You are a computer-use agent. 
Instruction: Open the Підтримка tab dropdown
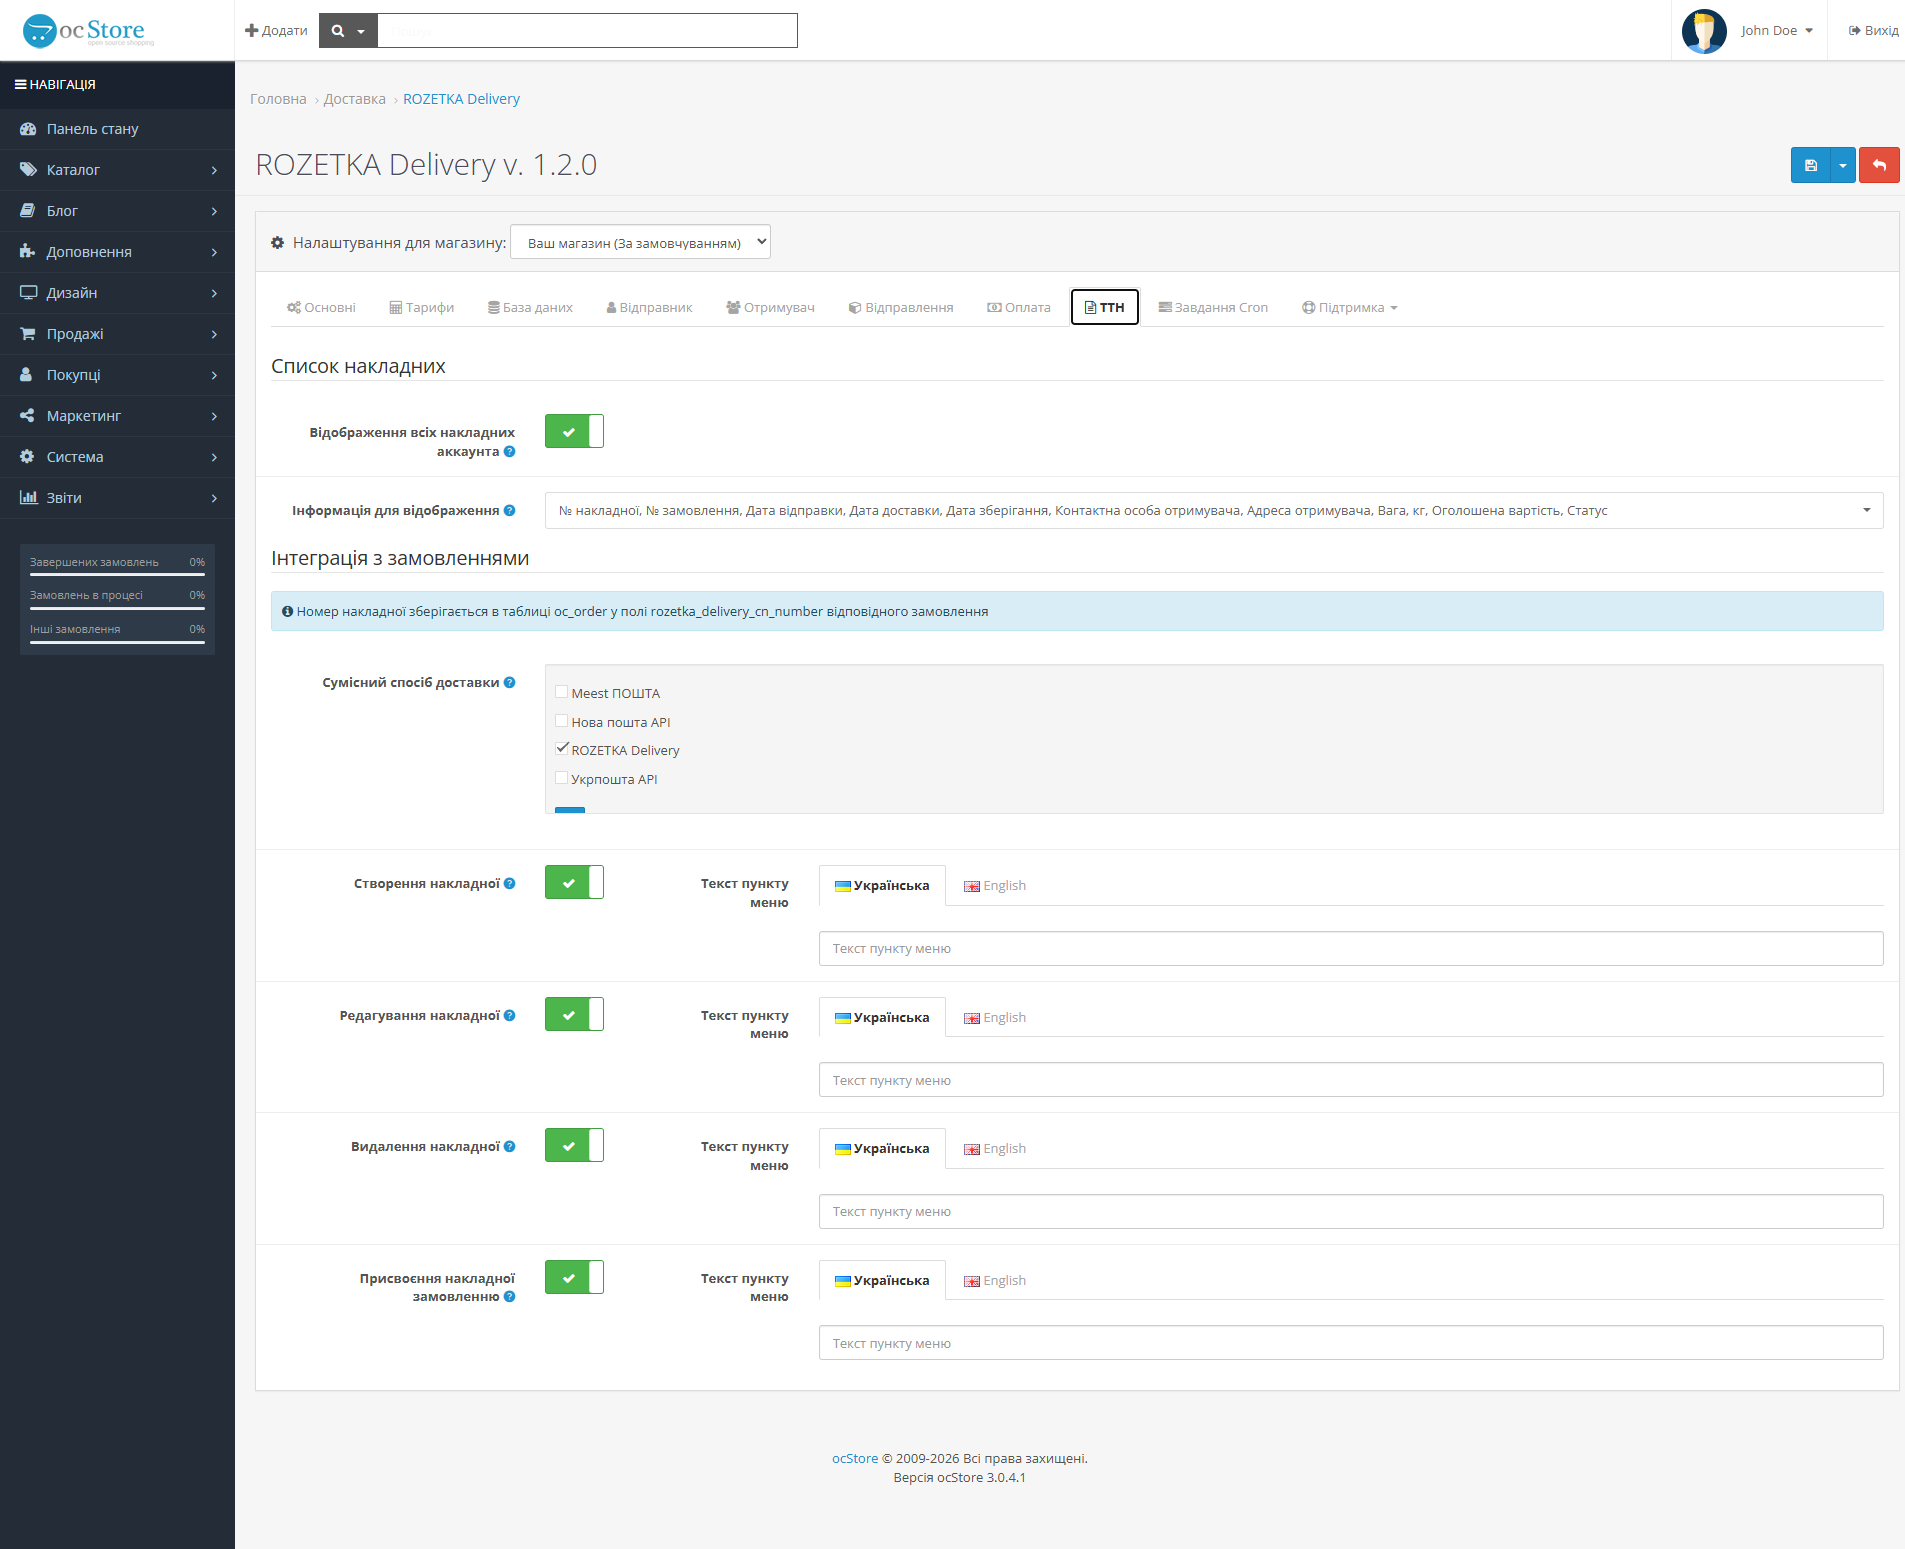(1350, 308)
